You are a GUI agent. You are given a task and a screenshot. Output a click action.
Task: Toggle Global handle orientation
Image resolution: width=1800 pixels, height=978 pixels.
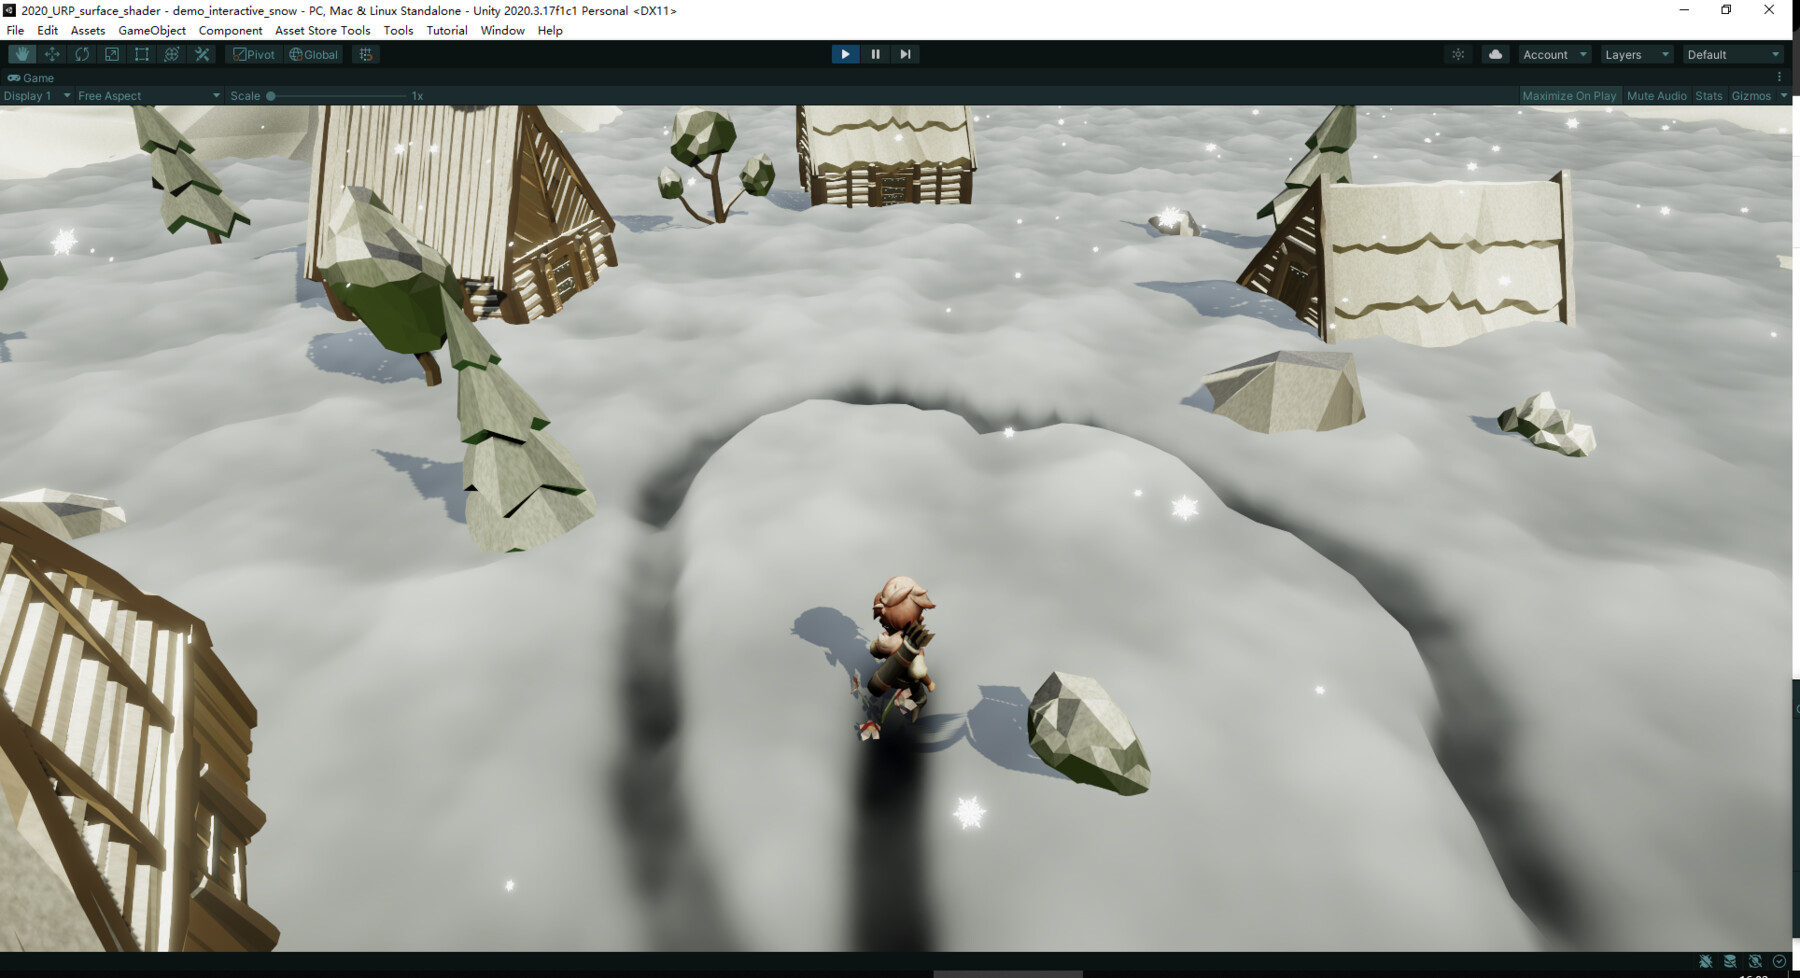click(x=313, y=54)
